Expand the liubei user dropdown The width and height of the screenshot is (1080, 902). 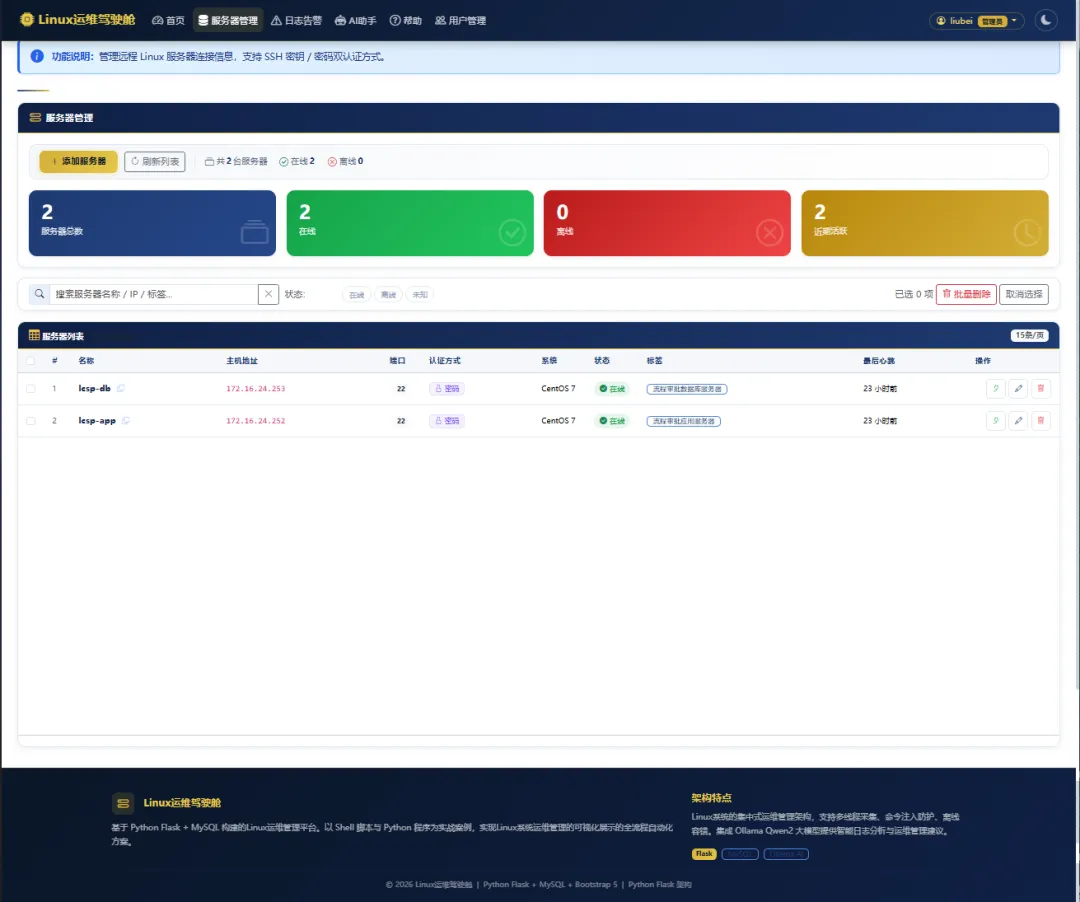[977, 21]
